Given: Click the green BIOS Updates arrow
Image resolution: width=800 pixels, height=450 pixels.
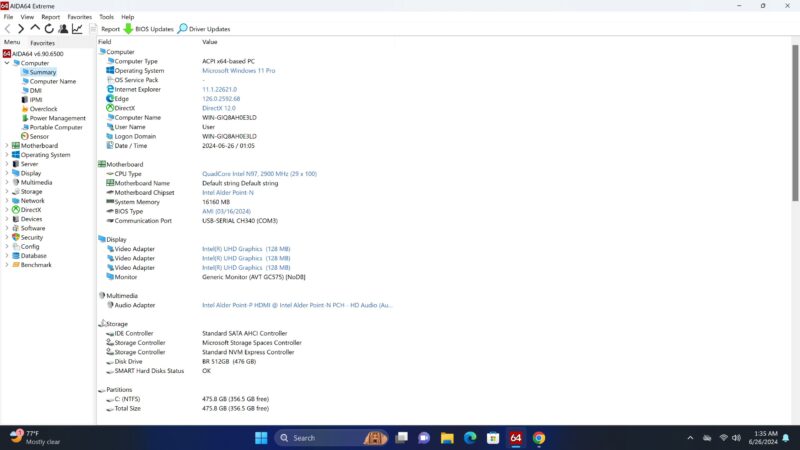Looking at the screenshot, I should (128, 29).
